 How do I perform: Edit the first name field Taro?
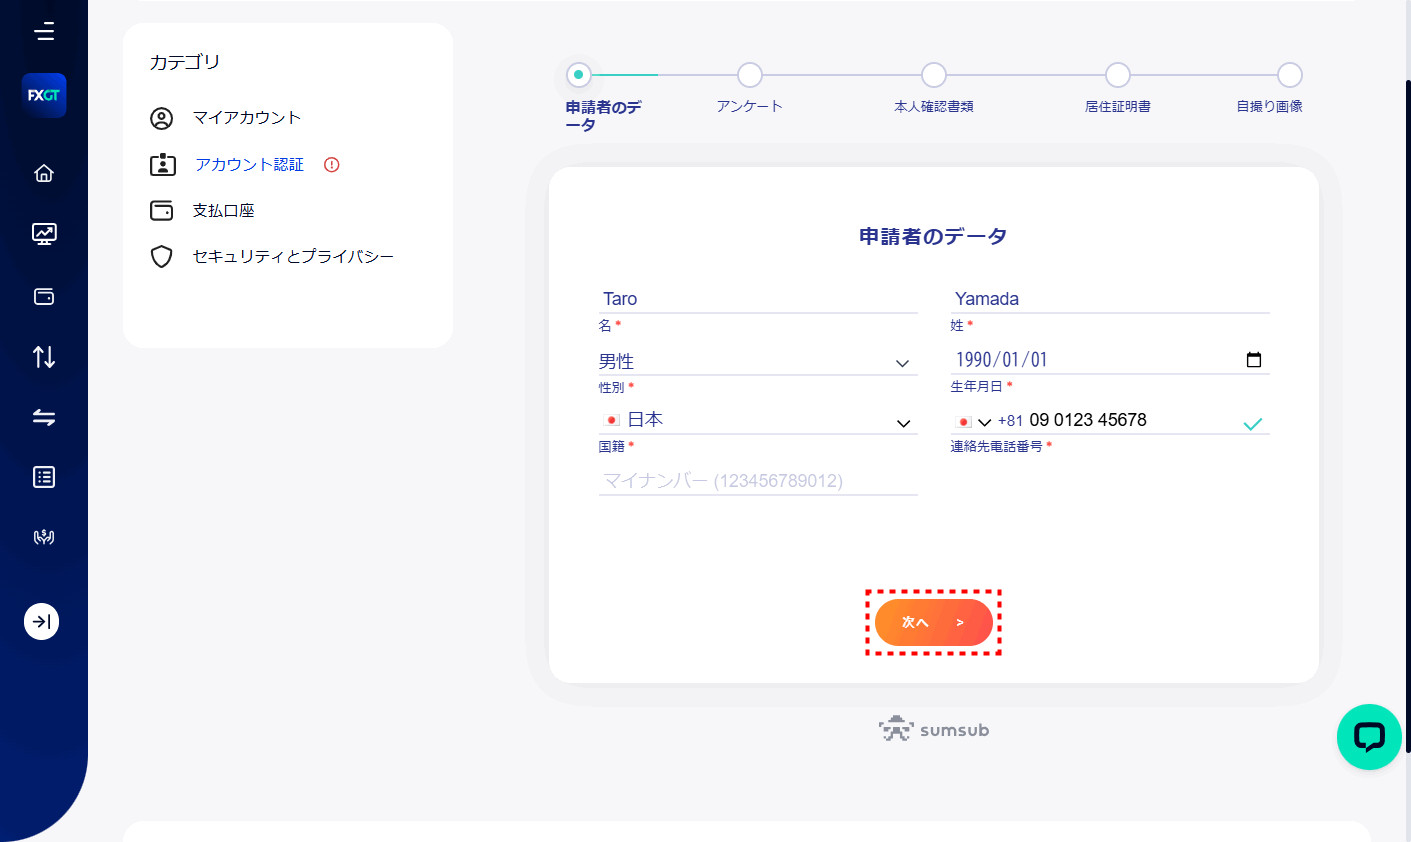(758, 299)
